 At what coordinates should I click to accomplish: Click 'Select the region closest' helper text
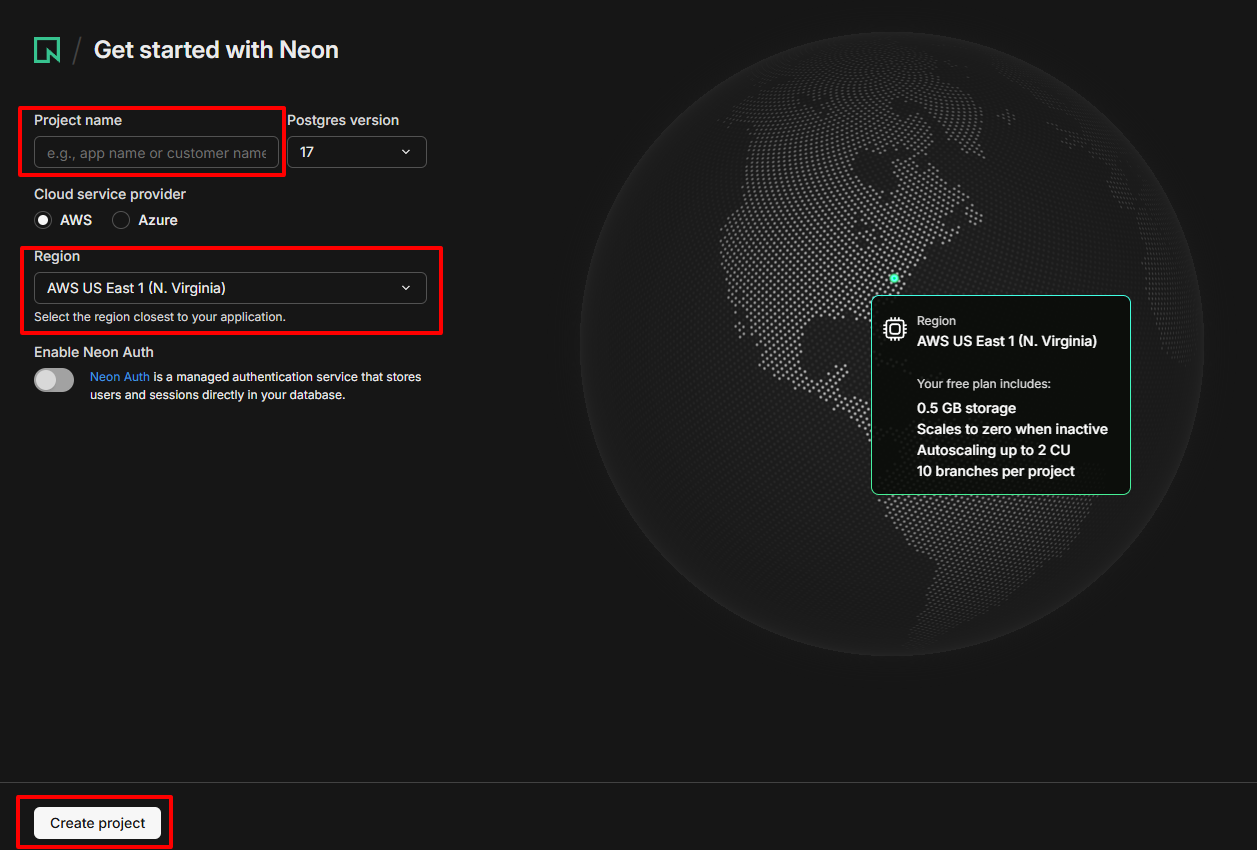point(160,317)
